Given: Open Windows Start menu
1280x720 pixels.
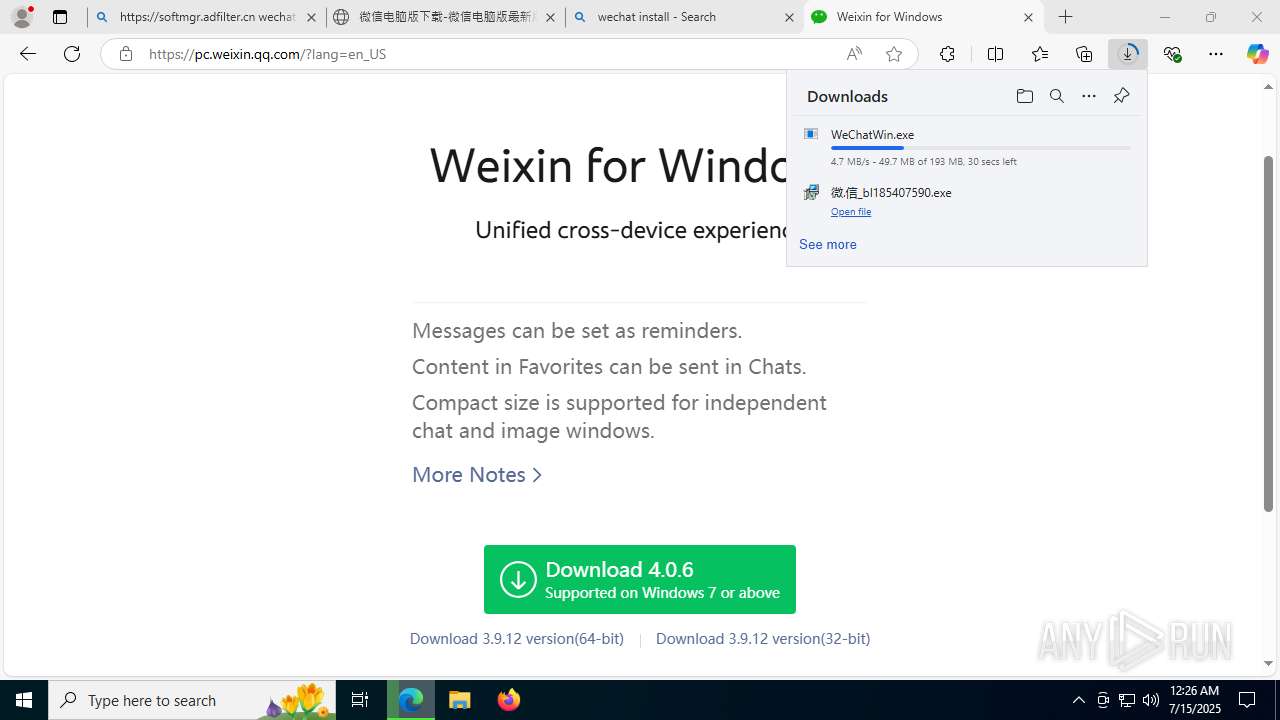Looking at the screenshot, I should (24, 700).
